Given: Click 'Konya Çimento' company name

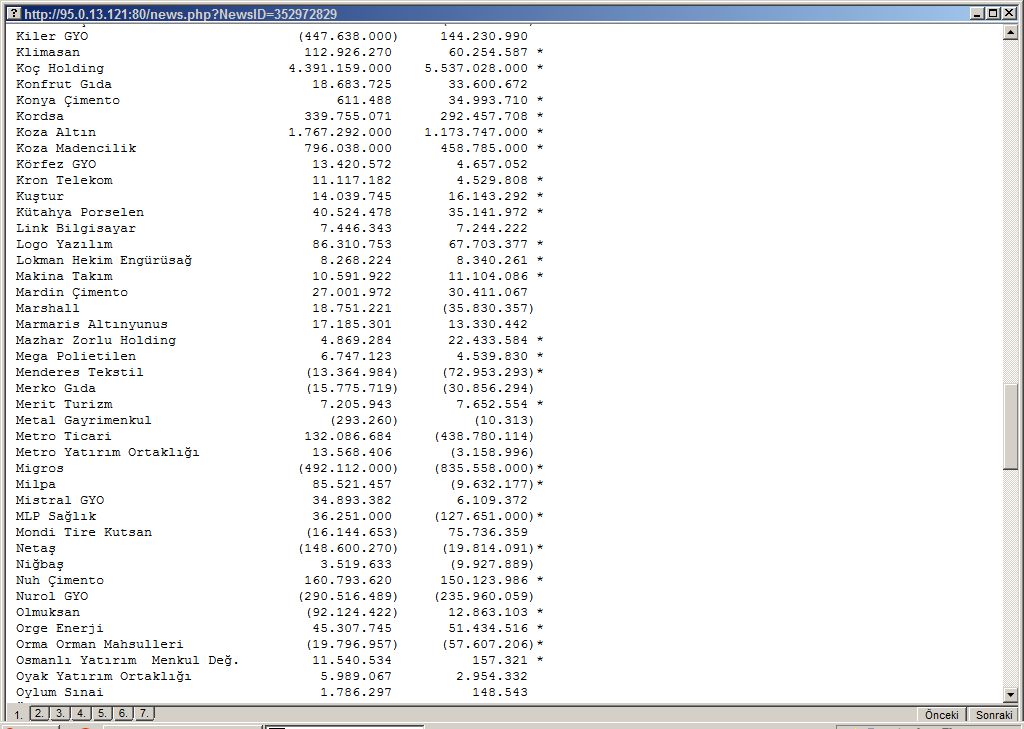Looking at the screenshot, I should [x=68, y=101].
